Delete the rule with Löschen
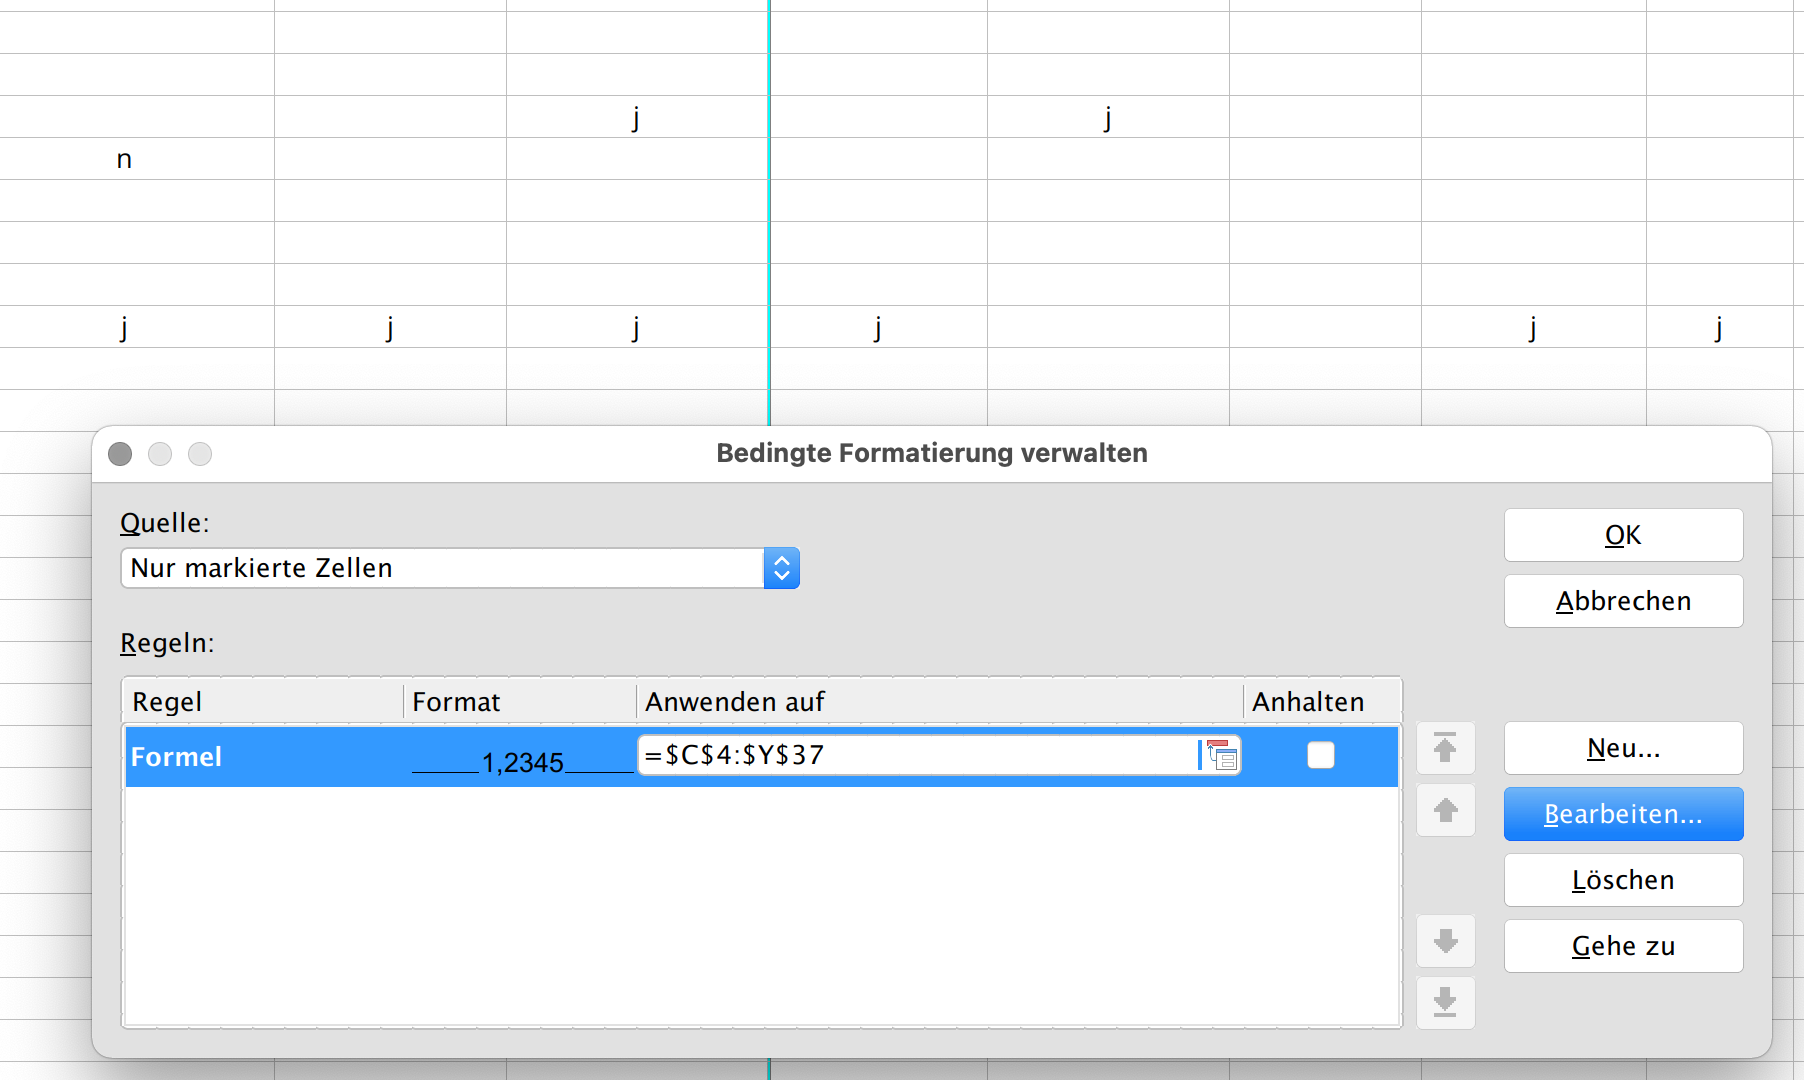Screen dimensions: 1804x1080 coord(1622,880)
